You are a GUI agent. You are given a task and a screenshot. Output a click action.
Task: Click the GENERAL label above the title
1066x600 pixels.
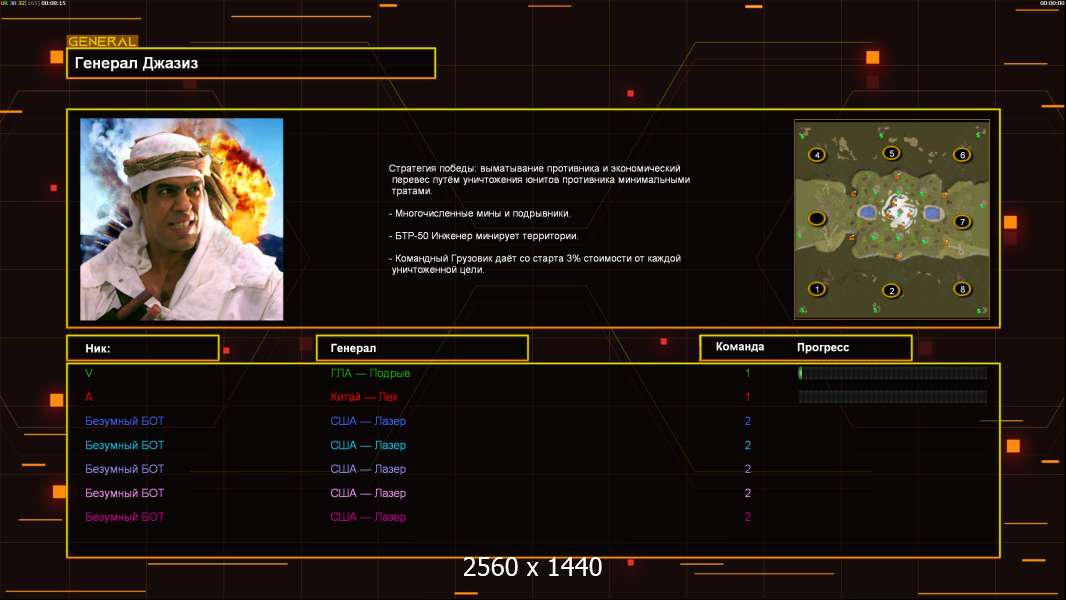tap(103, 41)
